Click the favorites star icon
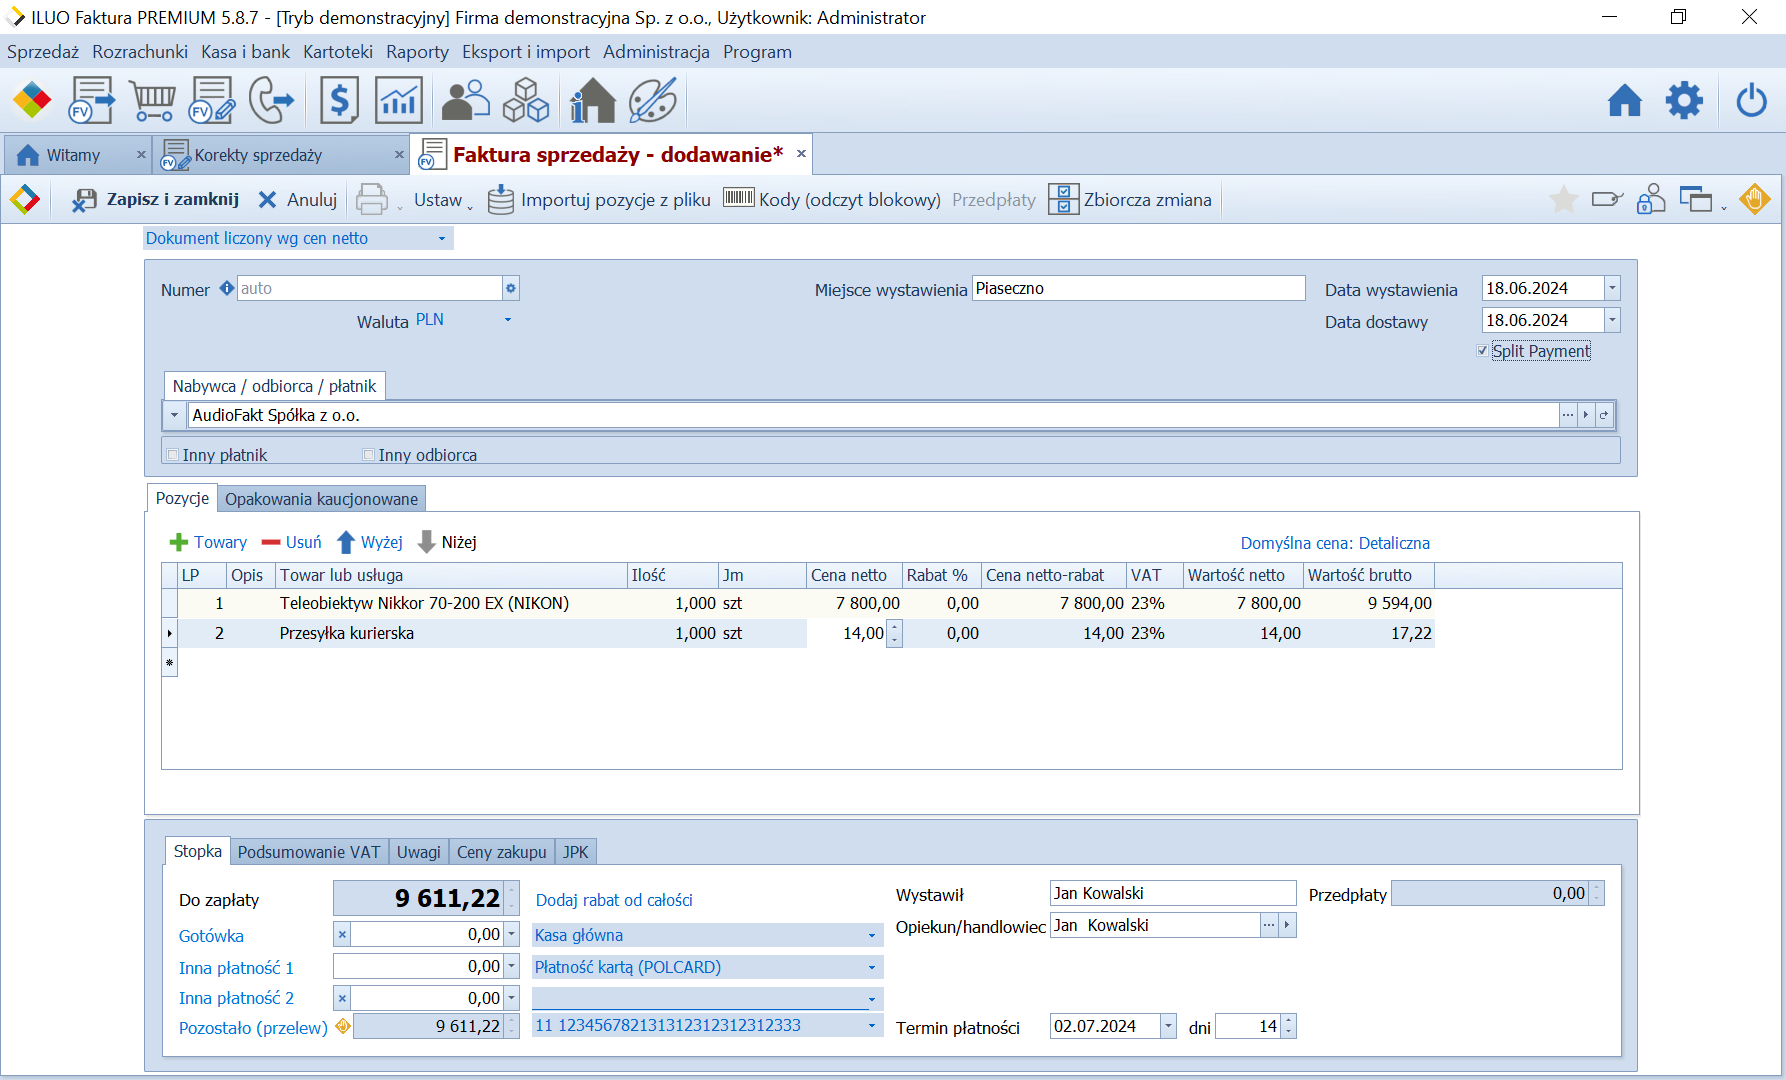The height and width of the screenshot is (1080, 1786). (x=1564, y=199)
